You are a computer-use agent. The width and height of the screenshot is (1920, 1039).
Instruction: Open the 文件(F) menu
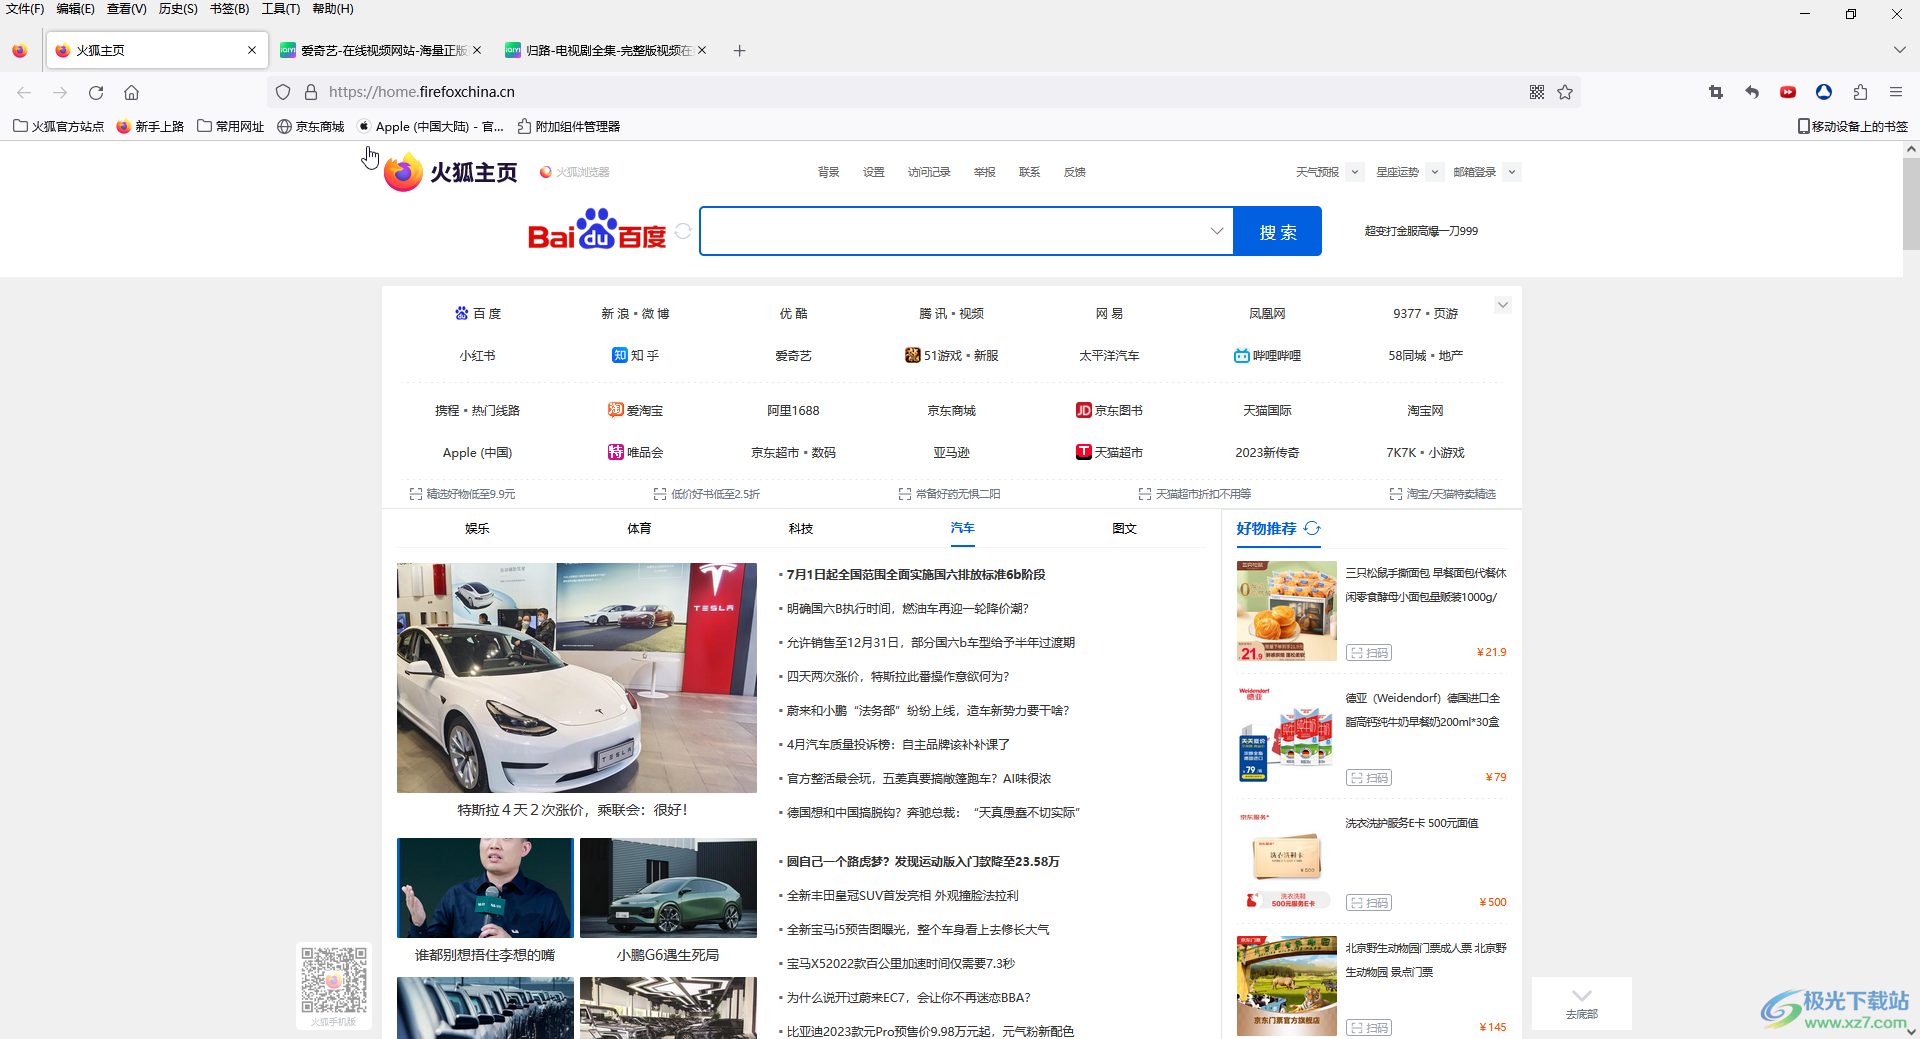25,9
